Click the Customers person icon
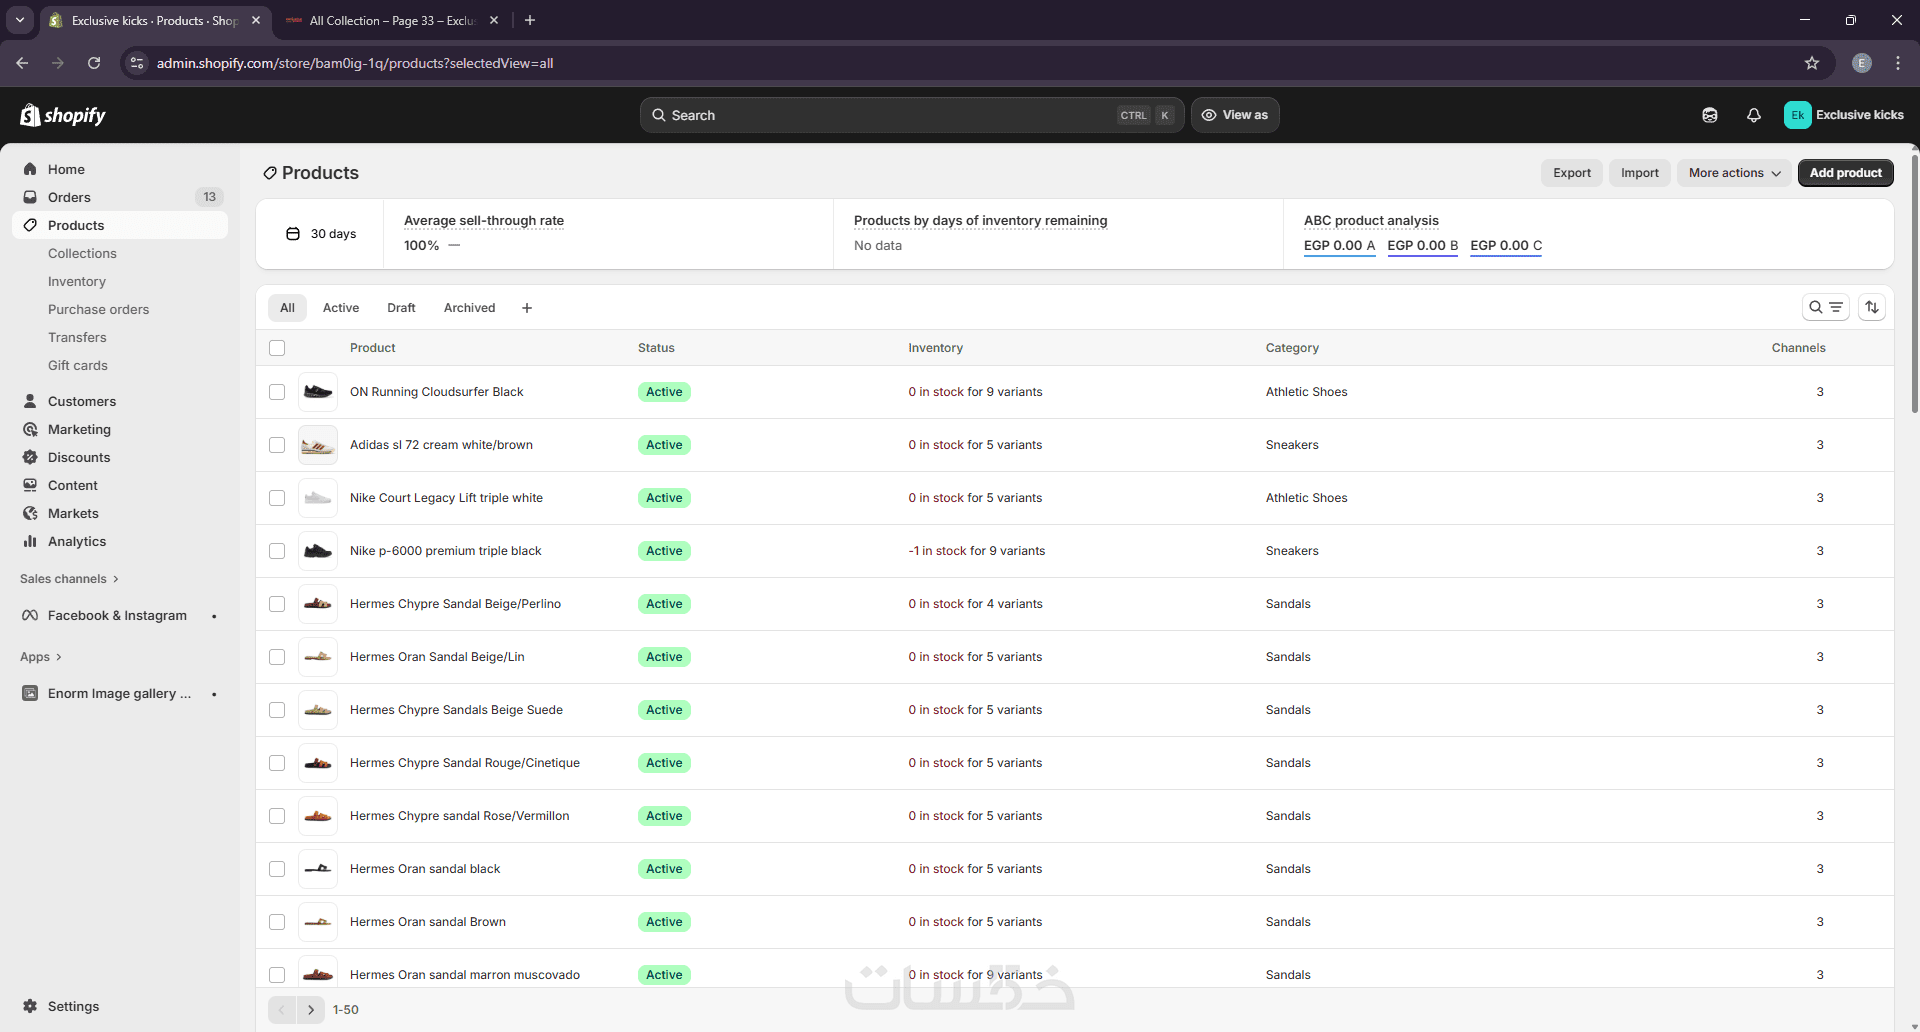The height and width of the screenshot is (1032, 1920). [x=30, y=401]
